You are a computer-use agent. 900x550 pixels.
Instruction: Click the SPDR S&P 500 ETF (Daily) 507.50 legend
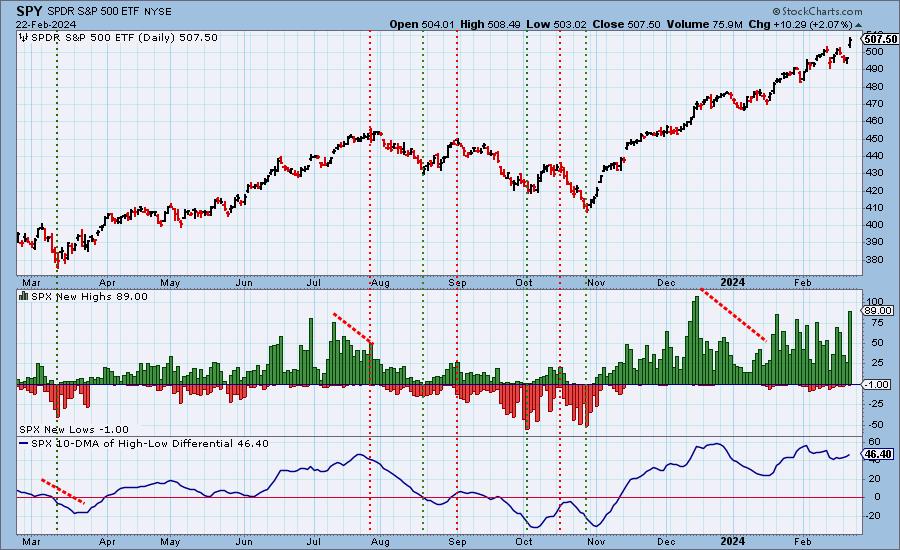pos(124,38)
